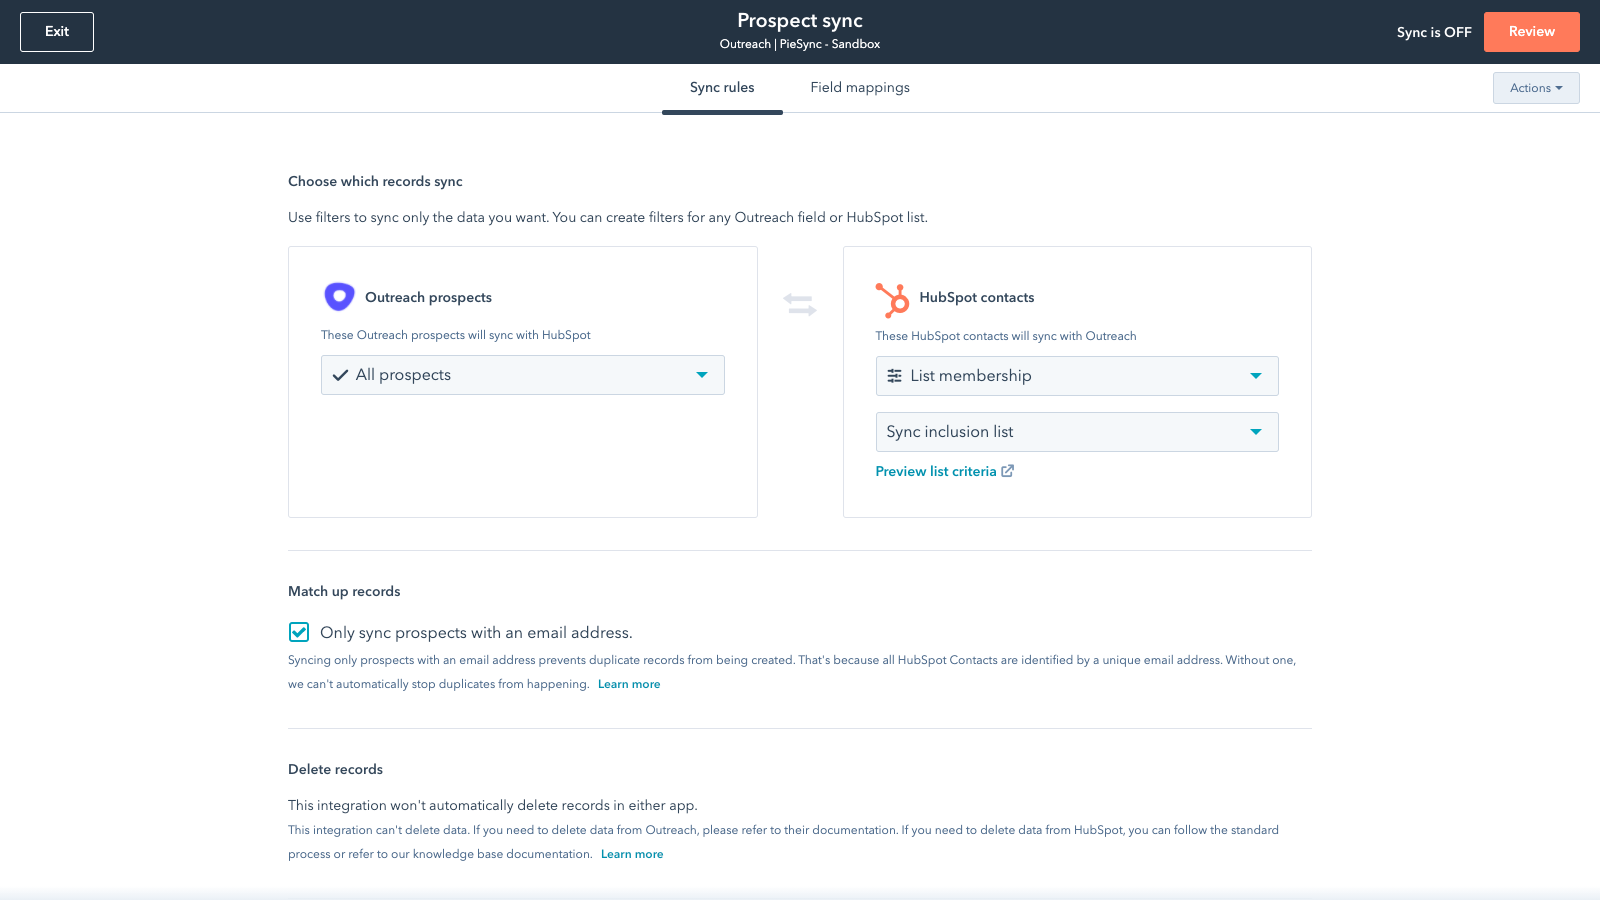1600x900 pixels.
Task: Click the HubSpot sprocket logo icon
Action: [x=892, y=299]
